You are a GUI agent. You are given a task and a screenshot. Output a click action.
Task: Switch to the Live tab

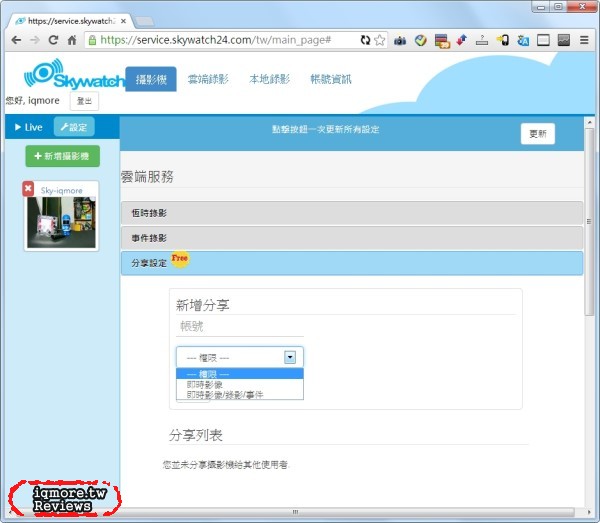point(29,127)
